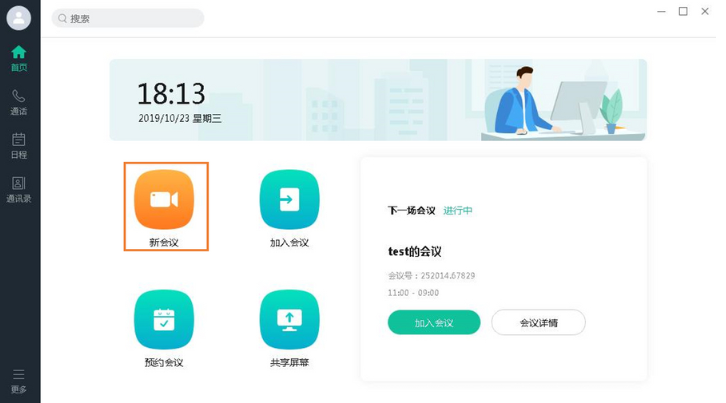Click the search magnifier icon
The image size is (726, 403).
(x=63, y=18)
